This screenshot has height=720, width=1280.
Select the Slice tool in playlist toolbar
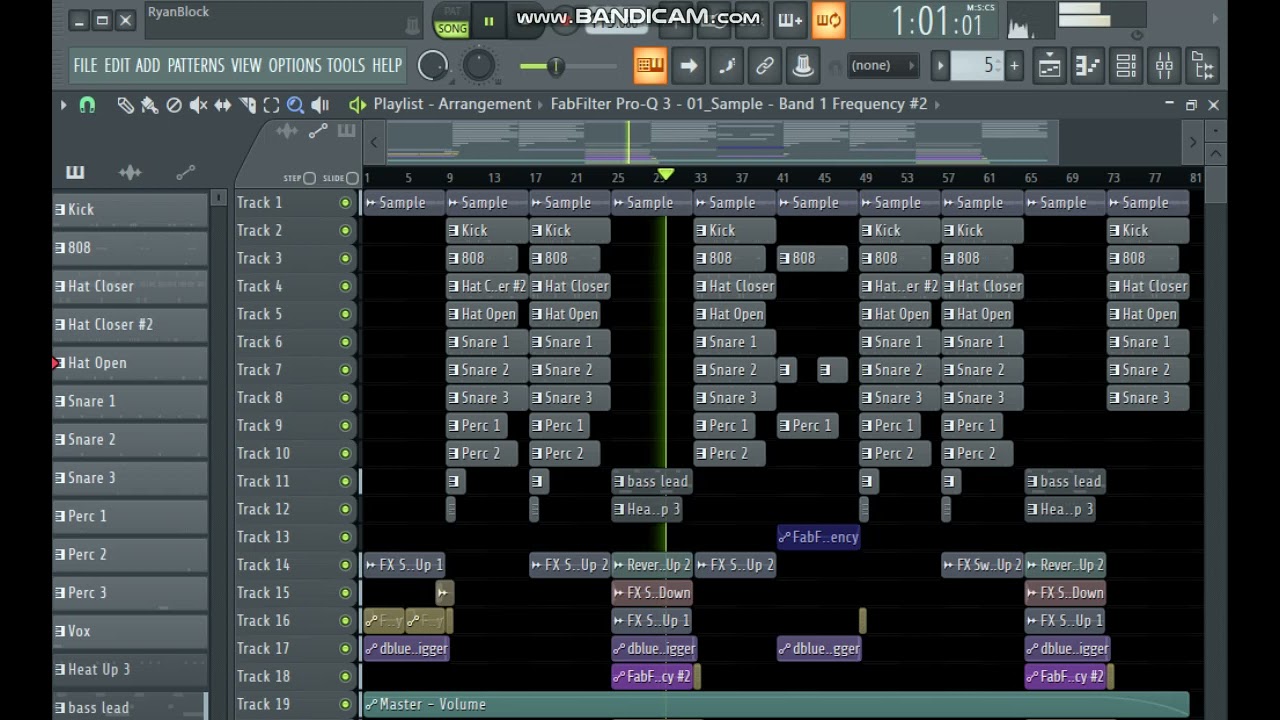click(x=247, y=104)
